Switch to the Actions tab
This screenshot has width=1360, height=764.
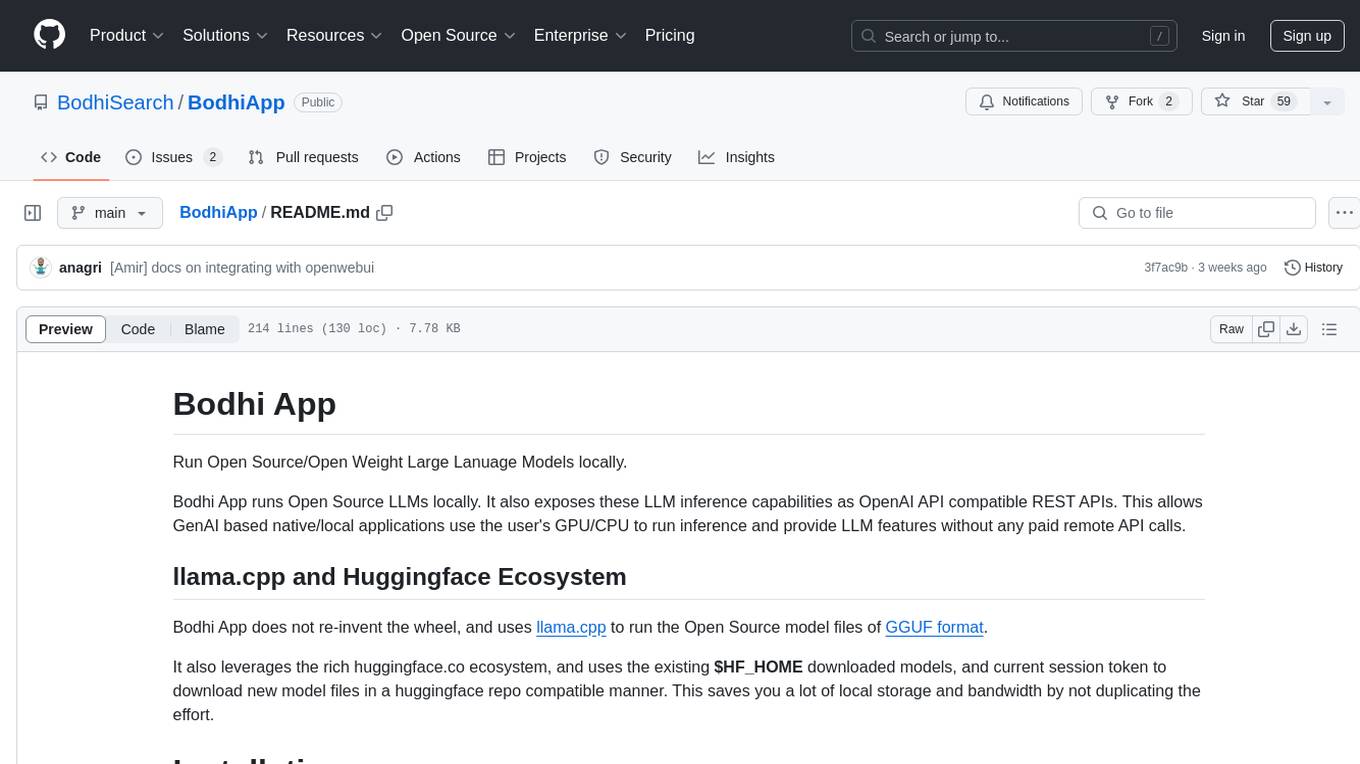pyautogui.click(x=423, y=157)
